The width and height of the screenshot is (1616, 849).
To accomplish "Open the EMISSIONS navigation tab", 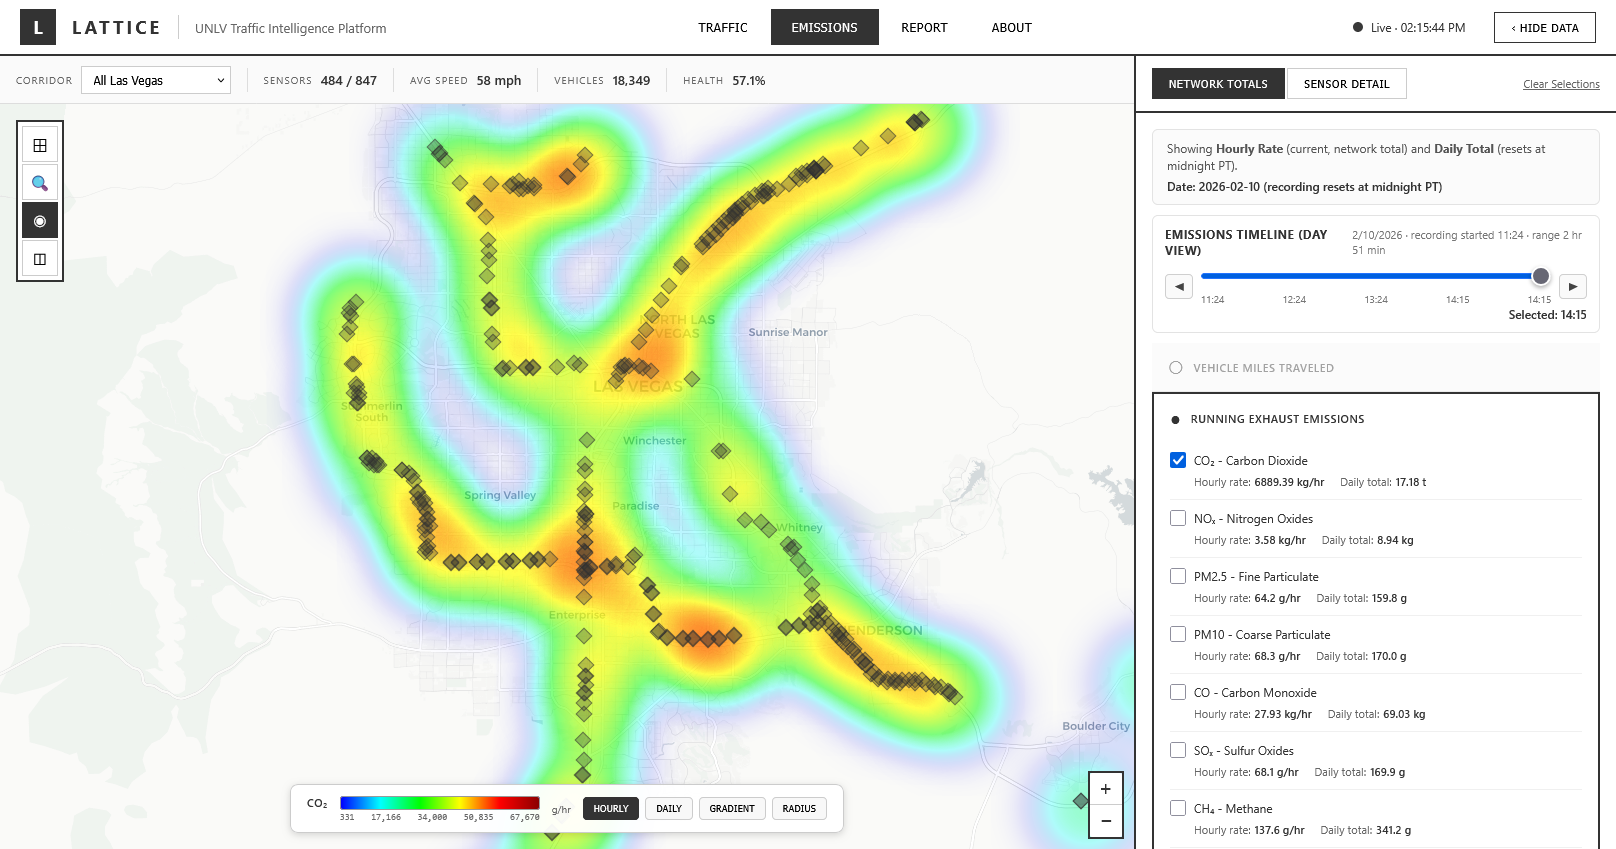I will 825,28.
